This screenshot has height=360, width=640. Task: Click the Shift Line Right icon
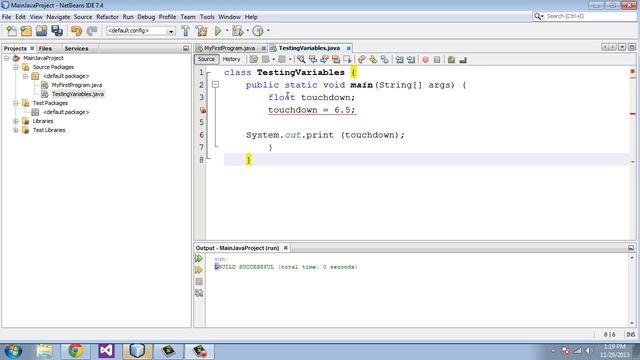point(411,60)
